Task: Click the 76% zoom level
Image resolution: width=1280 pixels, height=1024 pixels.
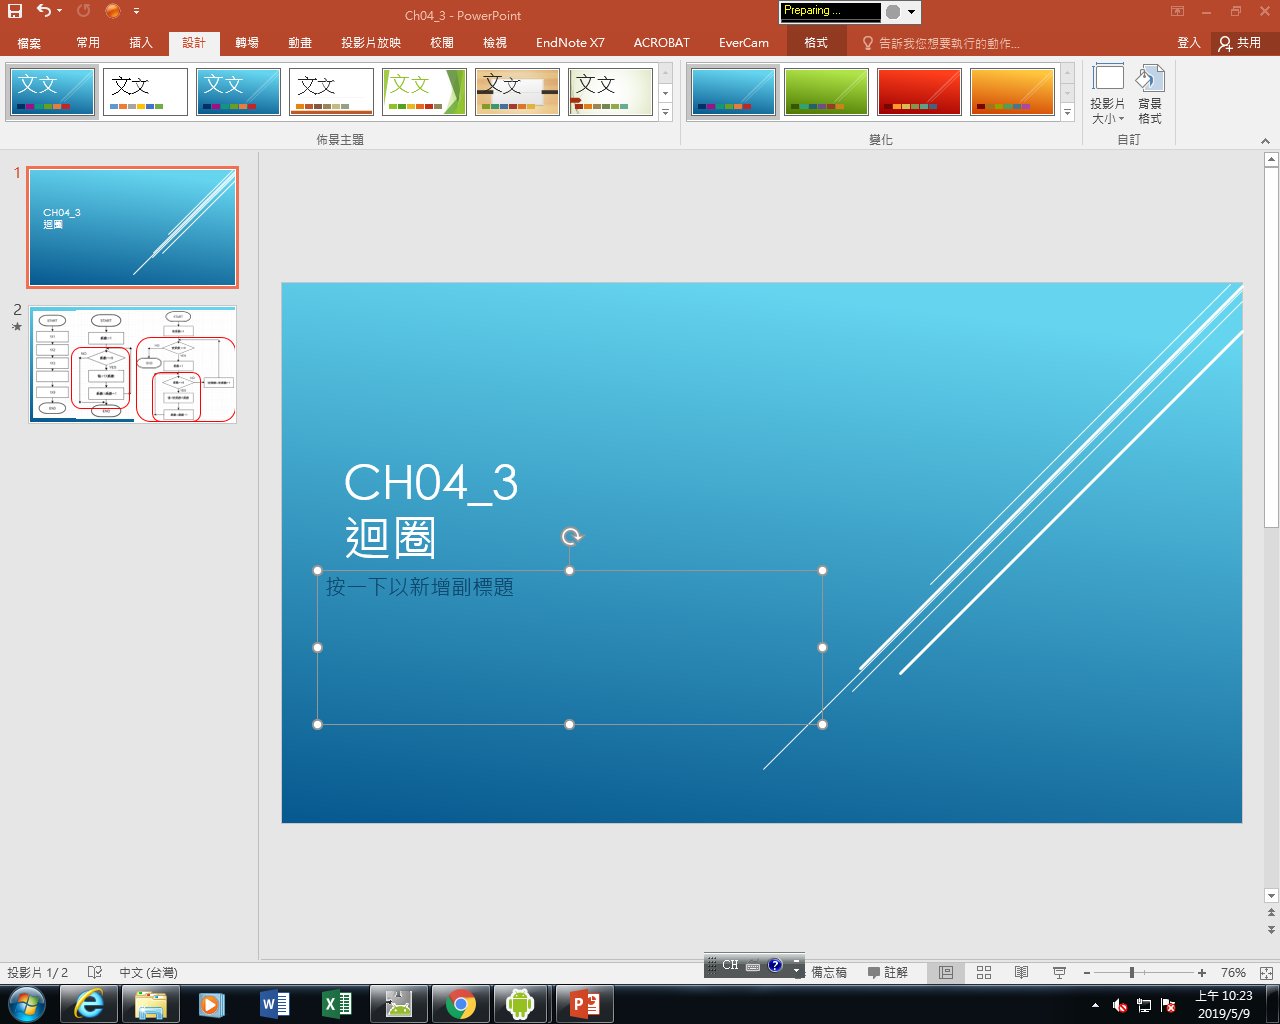Action: click(1233, 972)
